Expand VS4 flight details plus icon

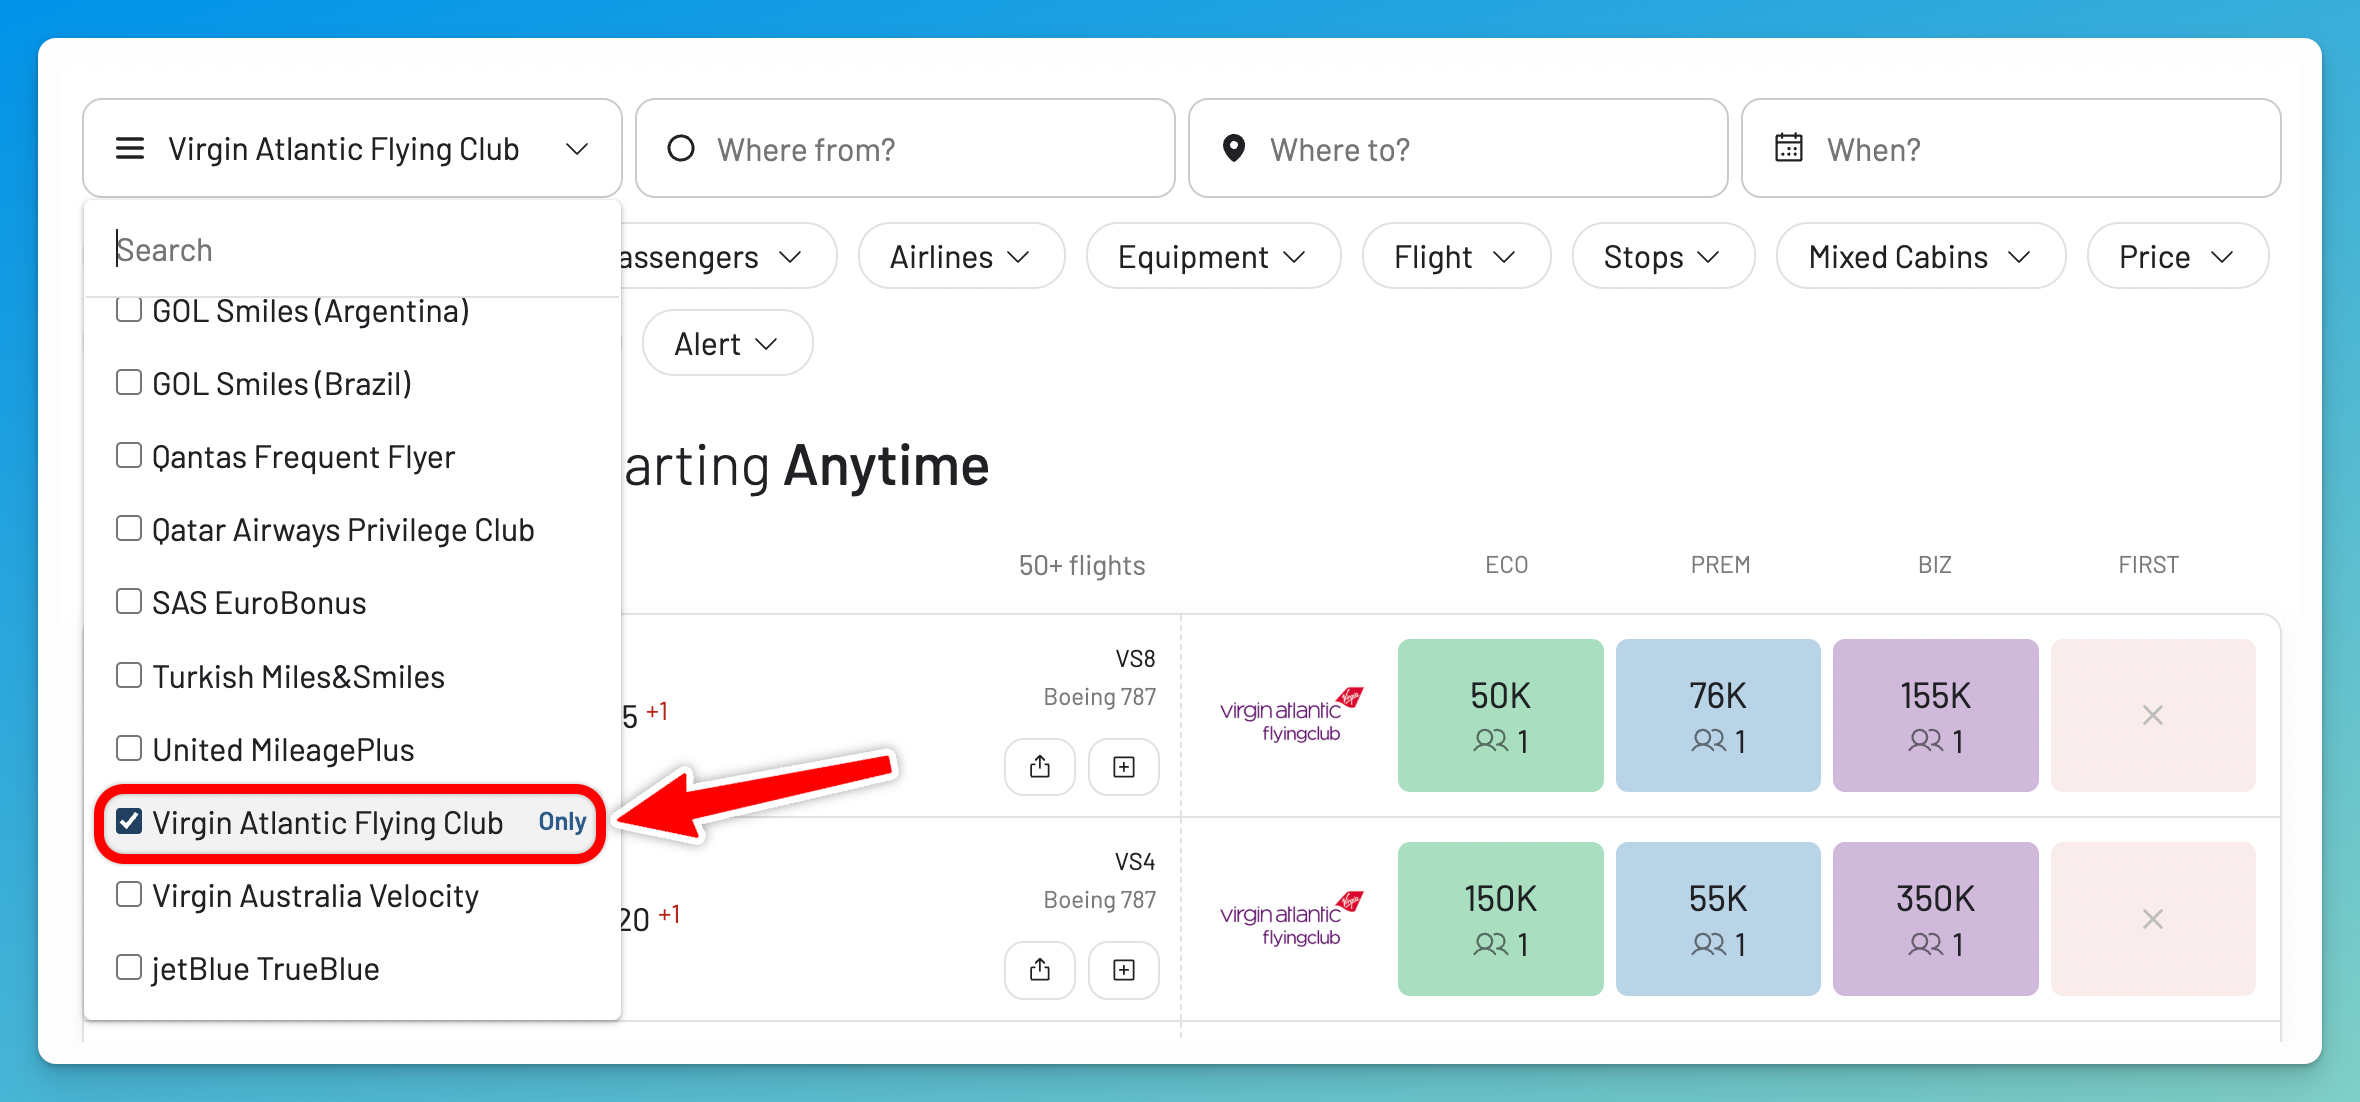coord(1124,970)
